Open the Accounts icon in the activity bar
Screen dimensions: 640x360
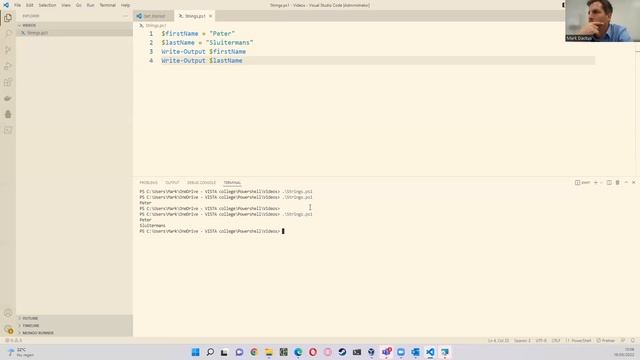(8, 313)
